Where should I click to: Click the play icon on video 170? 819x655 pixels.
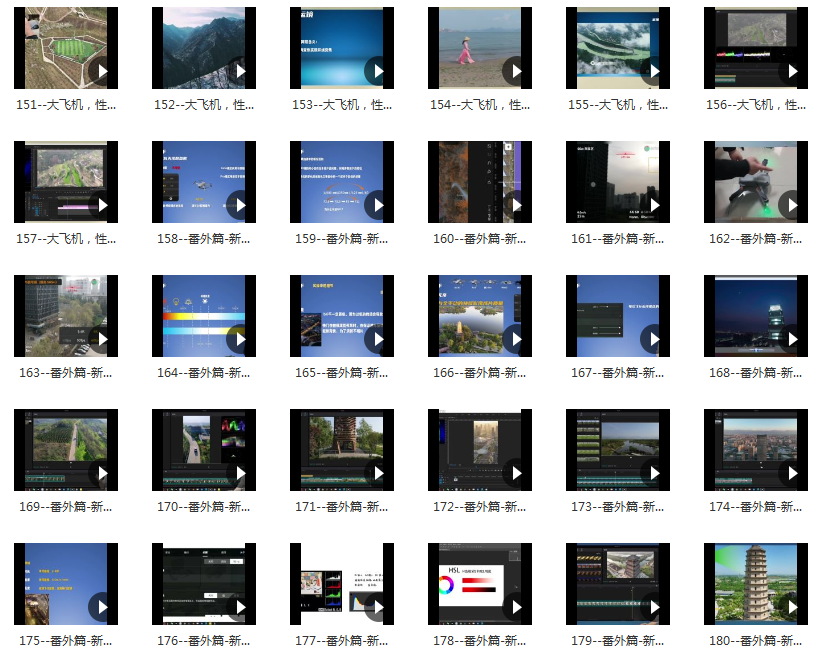[x=240, y=473]
